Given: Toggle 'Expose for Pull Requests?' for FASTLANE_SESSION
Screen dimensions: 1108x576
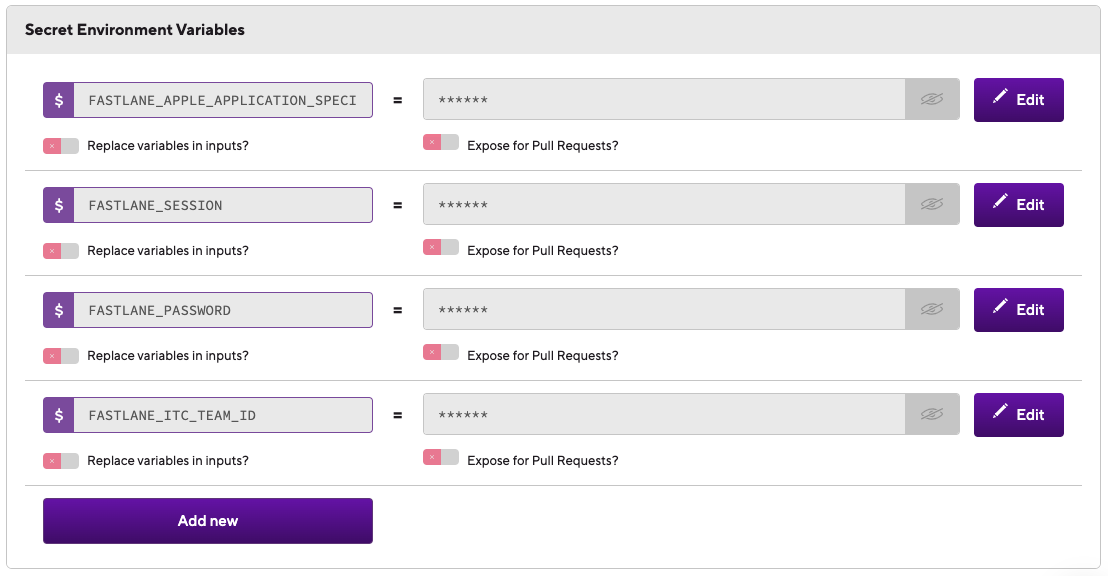Looking at the screenshot, I should click(440, 247).
